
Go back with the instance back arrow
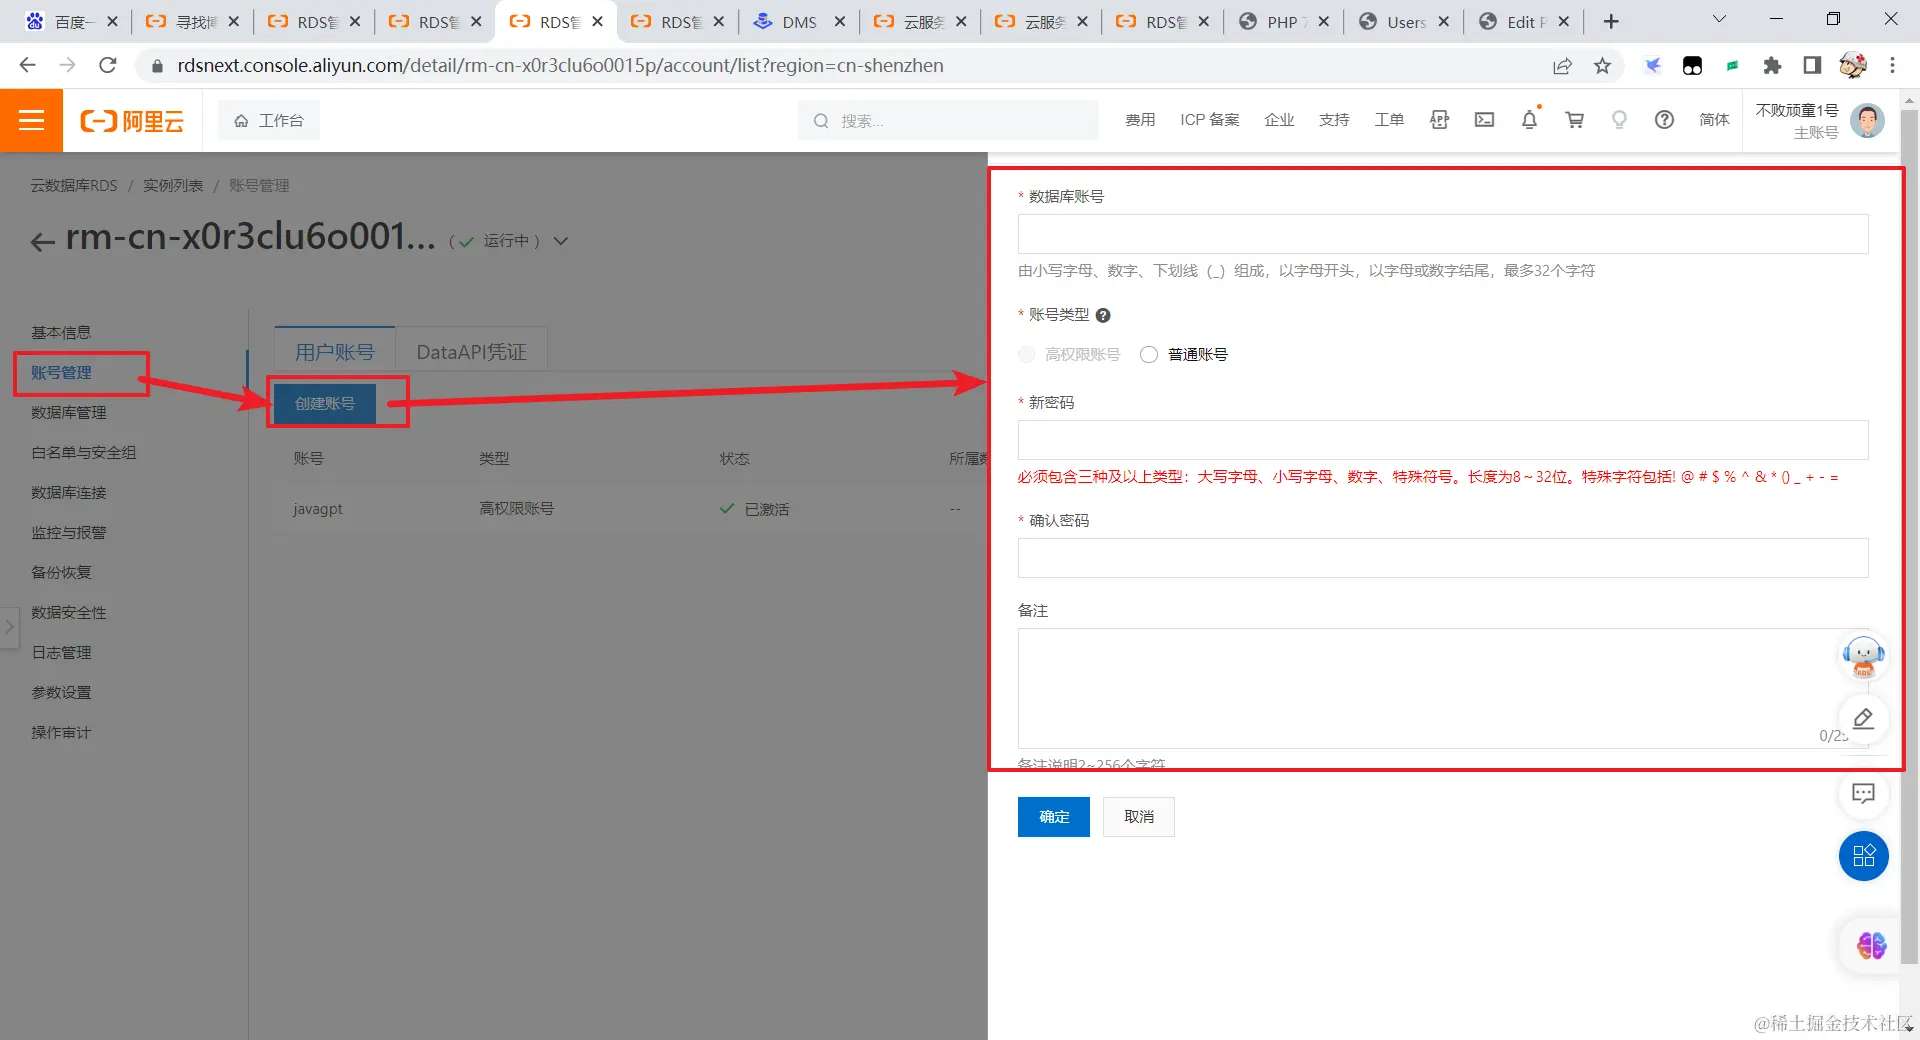43,241
